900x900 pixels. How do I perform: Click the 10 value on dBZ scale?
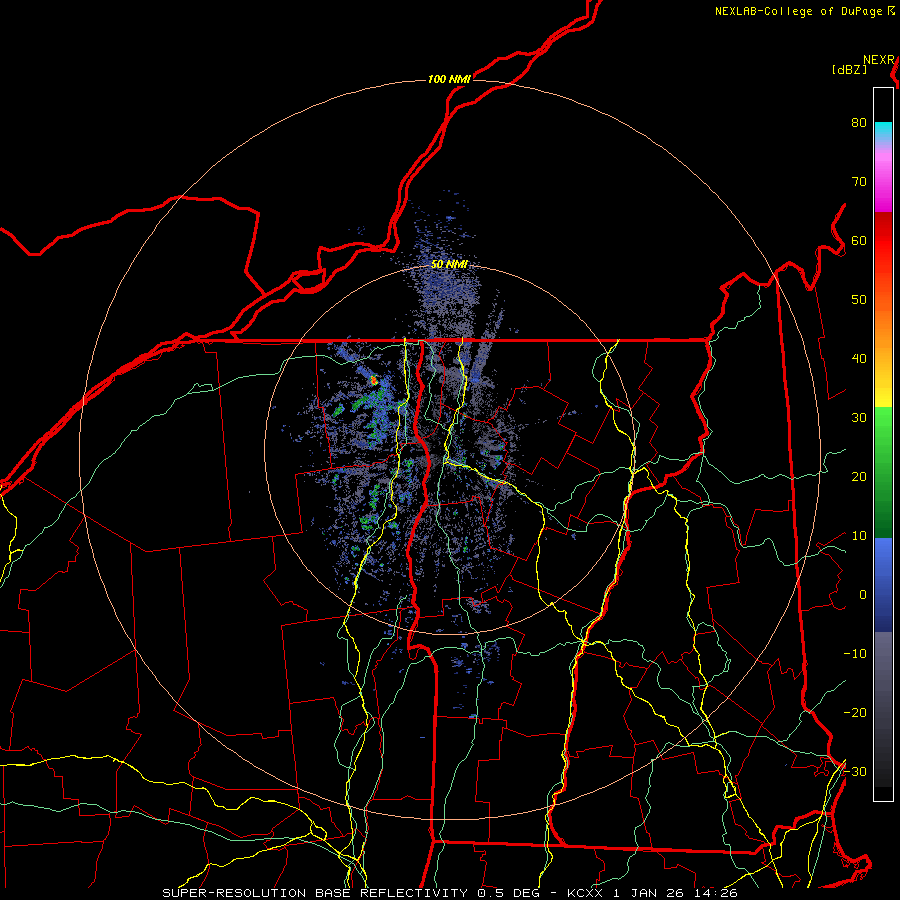[x=859, y=536]
